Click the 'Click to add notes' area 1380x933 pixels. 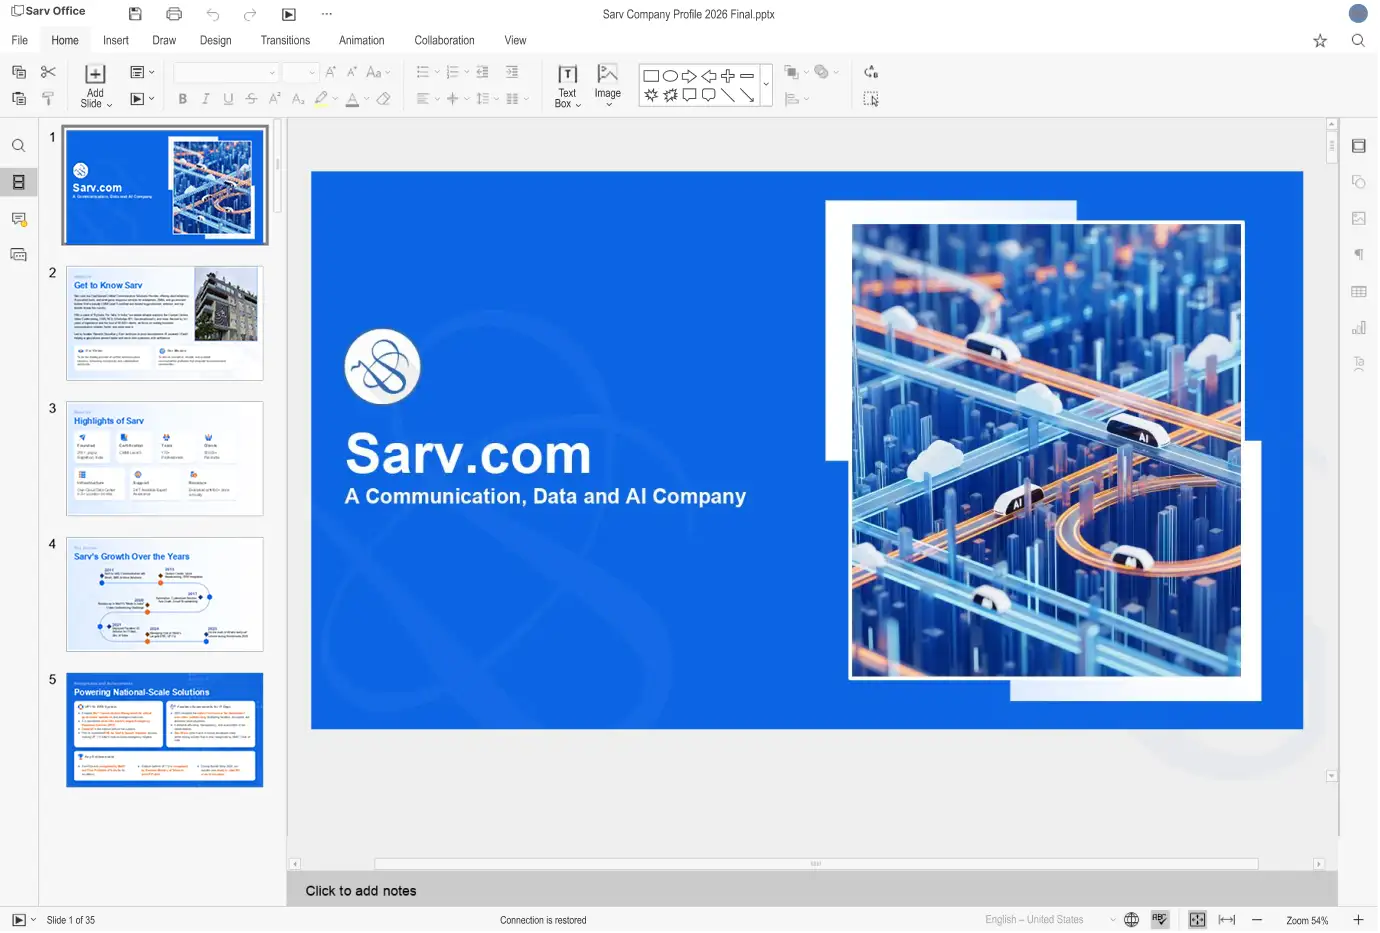[x=361, y=891]
